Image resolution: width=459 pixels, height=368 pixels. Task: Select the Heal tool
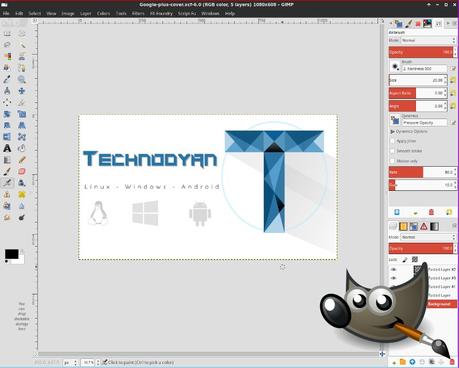point(22,194)
